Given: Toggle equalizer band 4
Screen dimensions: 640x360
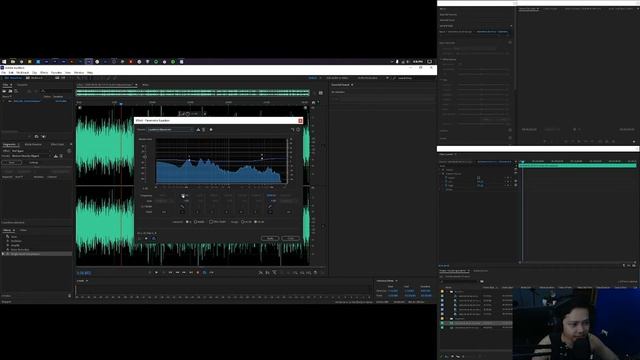Looking at the screenshot, I should coord(241,212).
